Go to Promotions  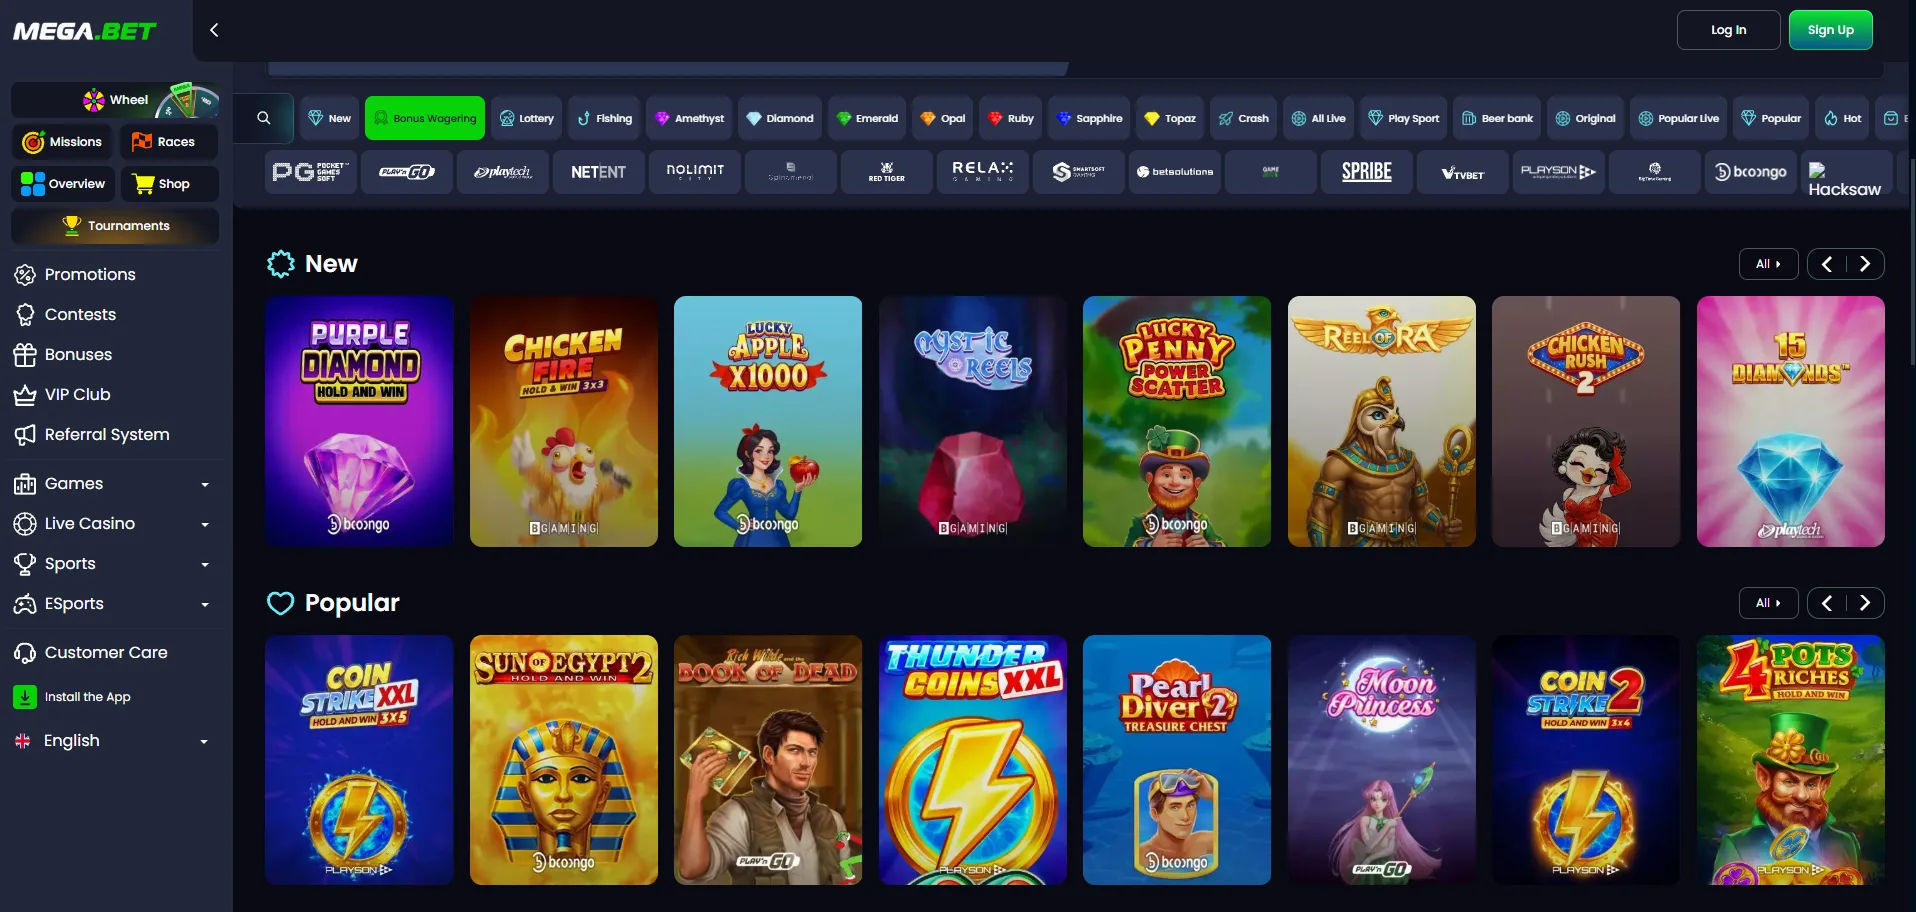[x=90, y=274]
